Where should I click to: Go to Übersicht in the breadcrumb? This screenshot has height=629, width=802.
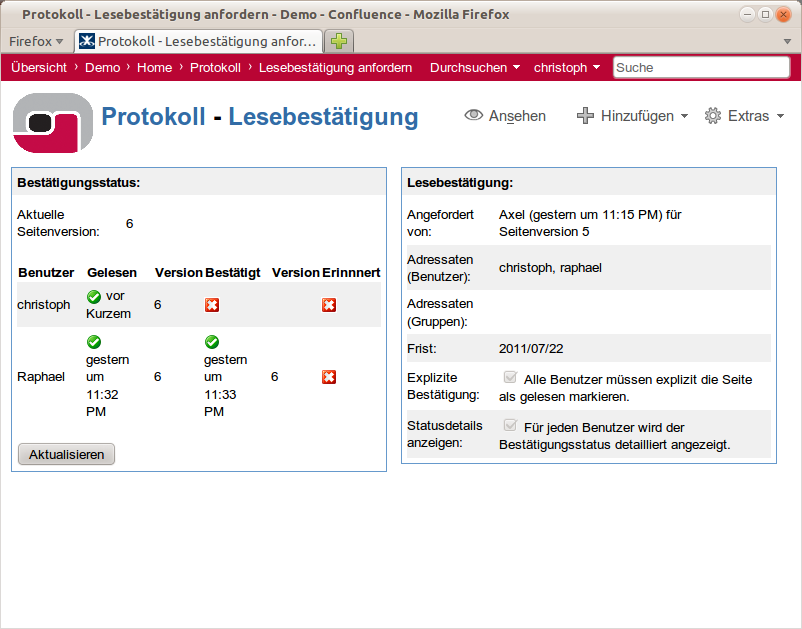click(x=39, y=68)
